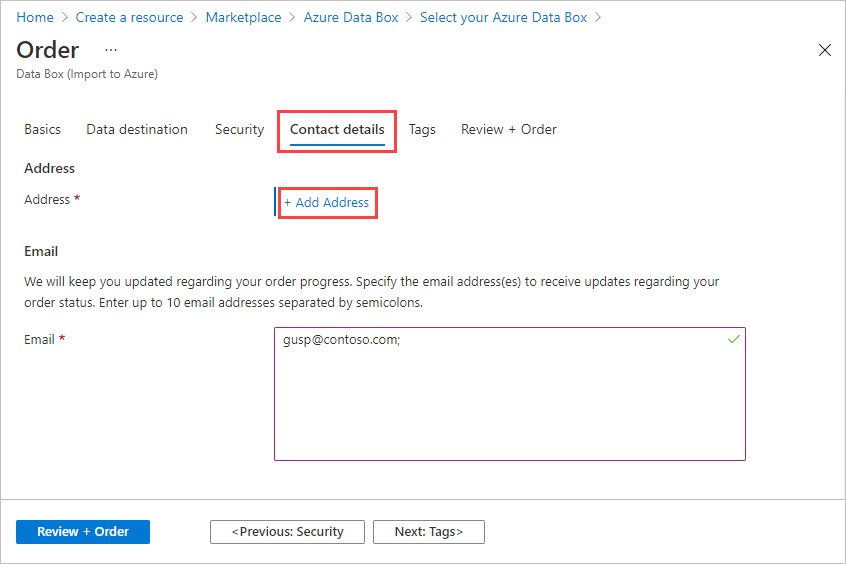Open Select your Azure Data Box breadcrumb
The width and height of the screenshot is (846, 564).
[503, 17]
